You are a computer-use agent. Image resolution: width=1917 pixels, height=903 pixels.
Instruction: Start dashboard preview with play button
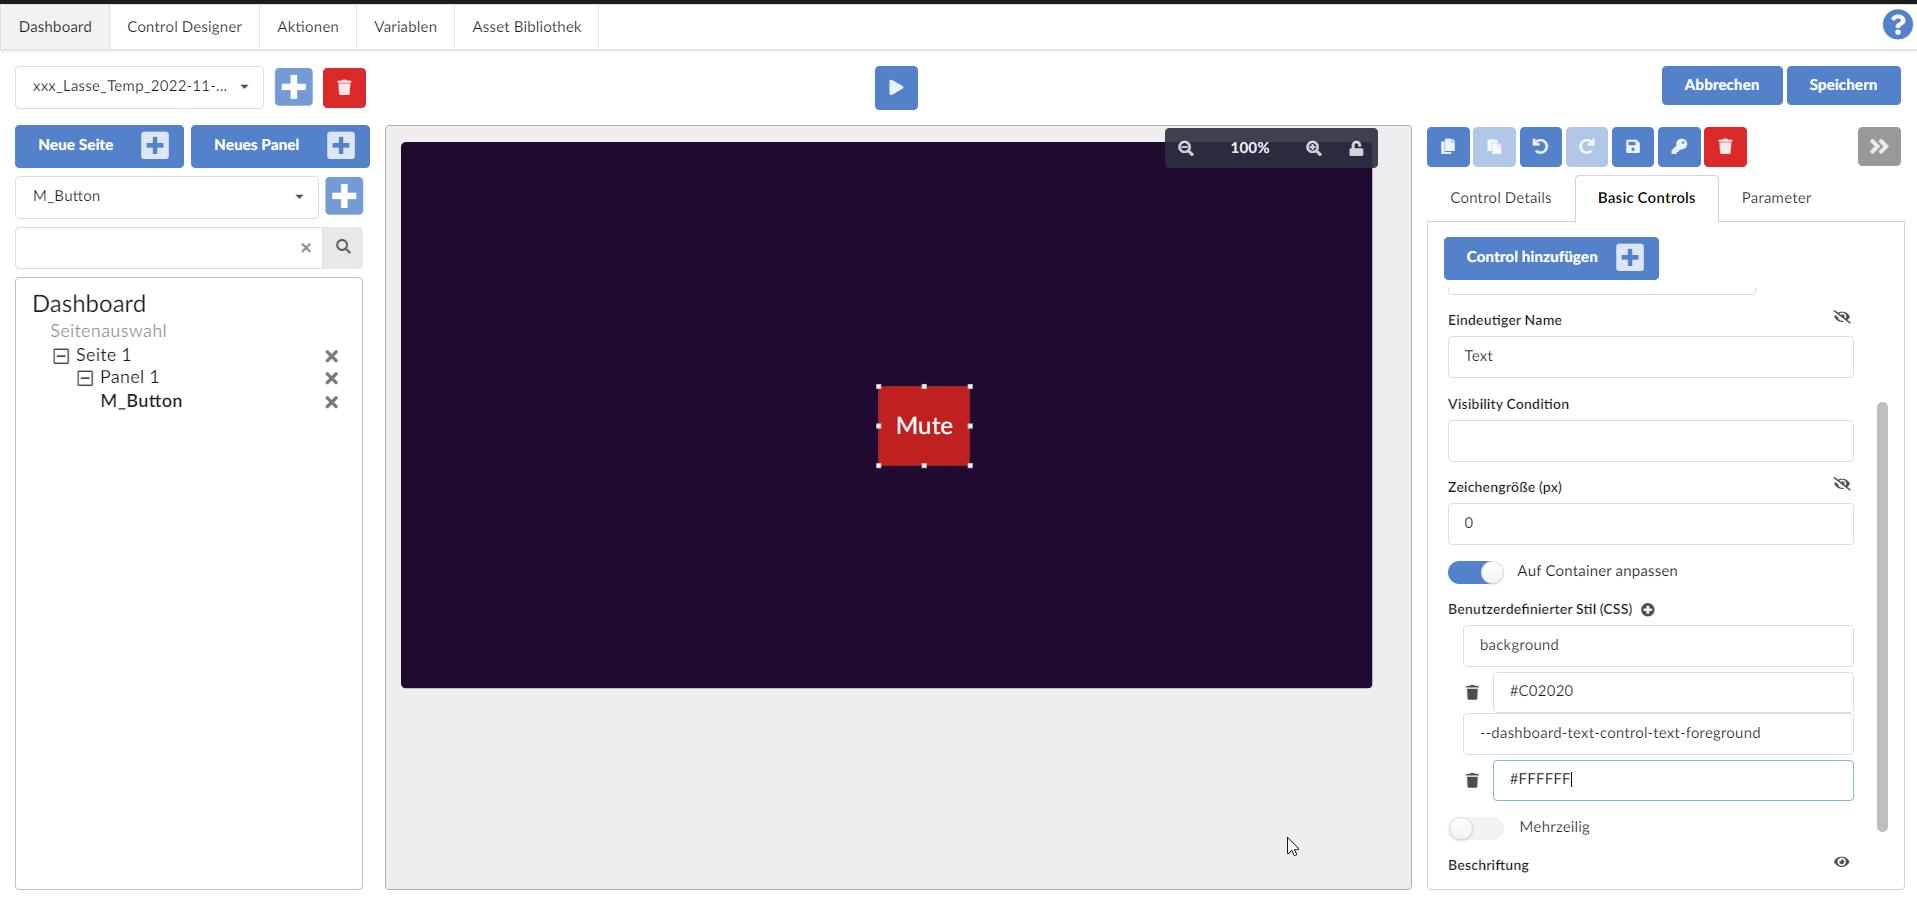click(896, 88)
